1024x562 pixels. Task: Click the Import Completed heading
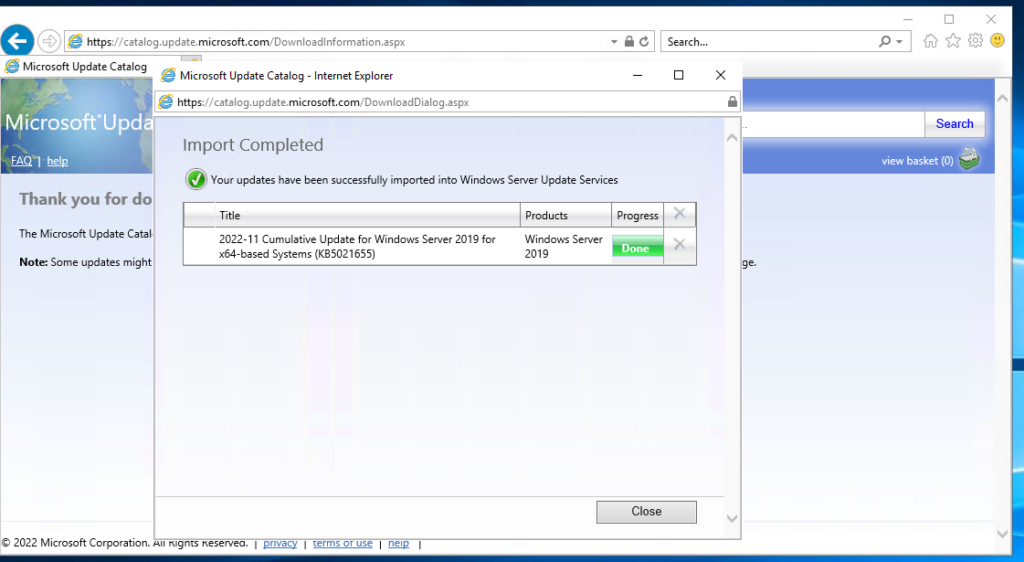click(x=253, y=145)
